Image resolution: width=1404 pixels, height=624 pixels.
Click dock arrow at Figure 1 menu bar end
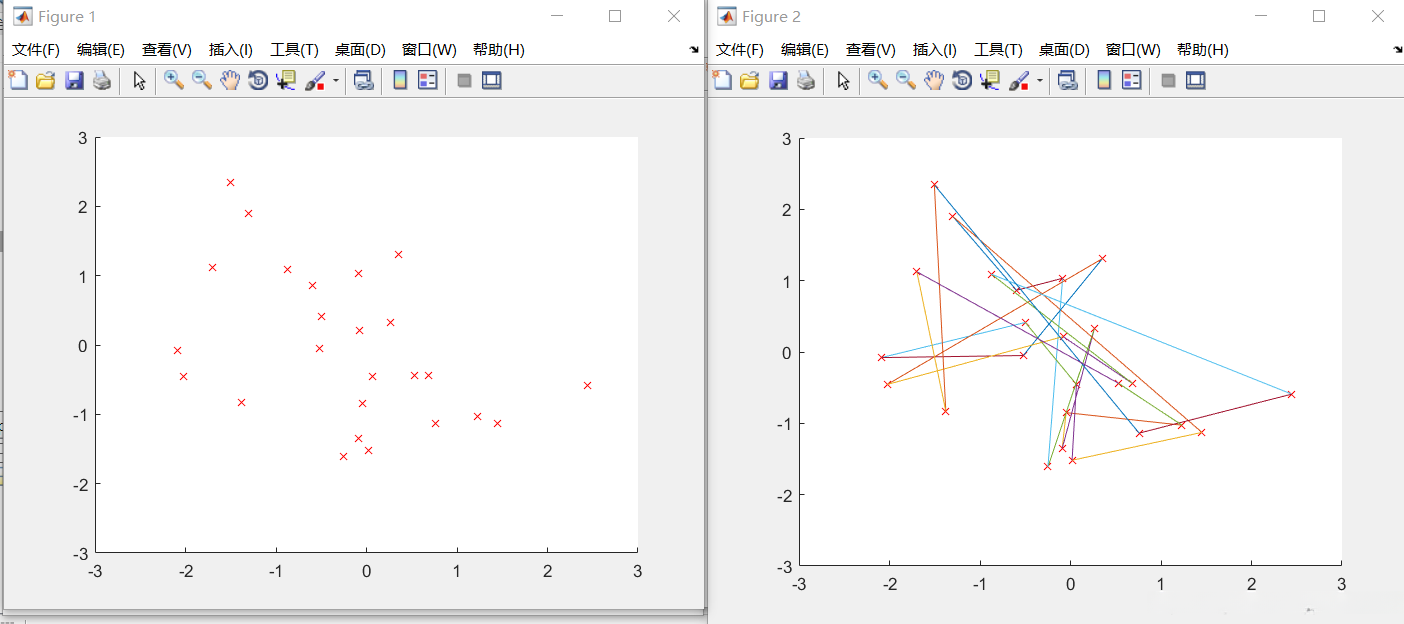[695, 49]
